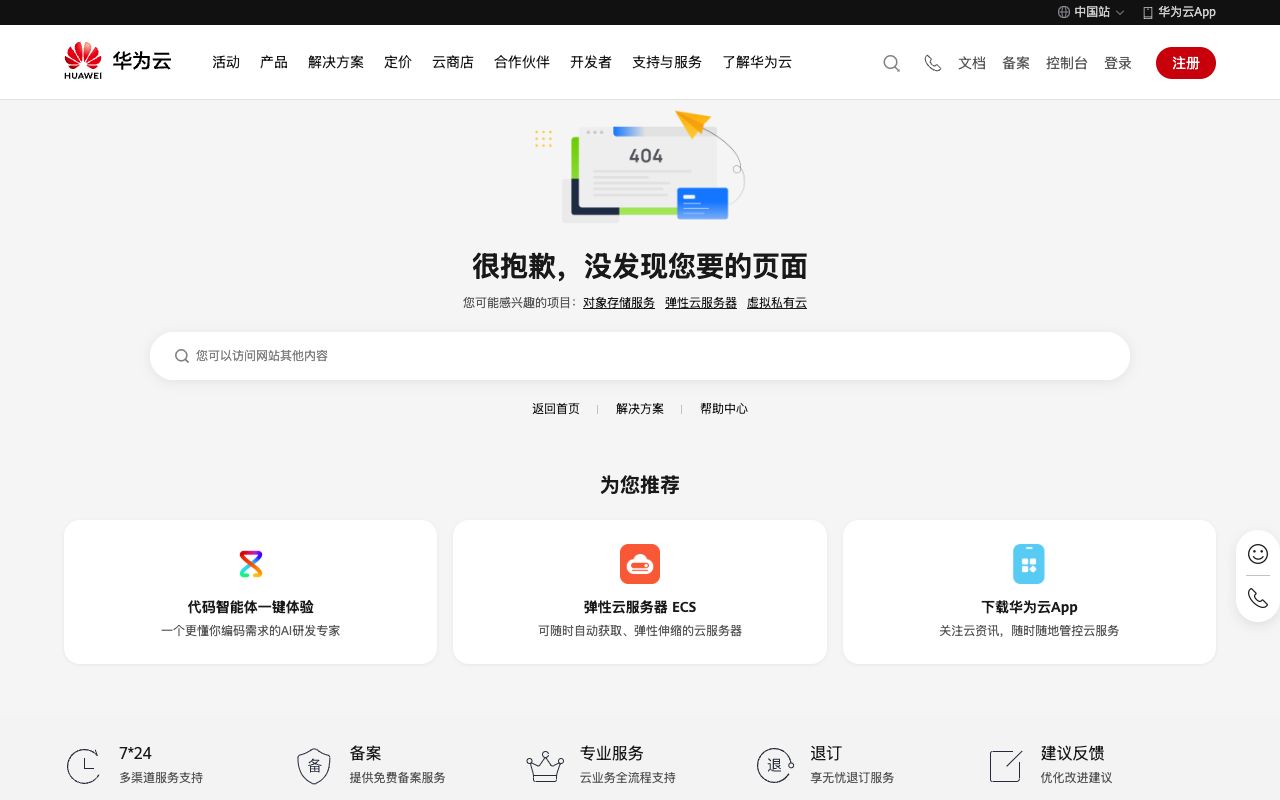The image size is (1280, 800).
Task: Open the 支持与服务 menu
Action: (x=667, y=62)
